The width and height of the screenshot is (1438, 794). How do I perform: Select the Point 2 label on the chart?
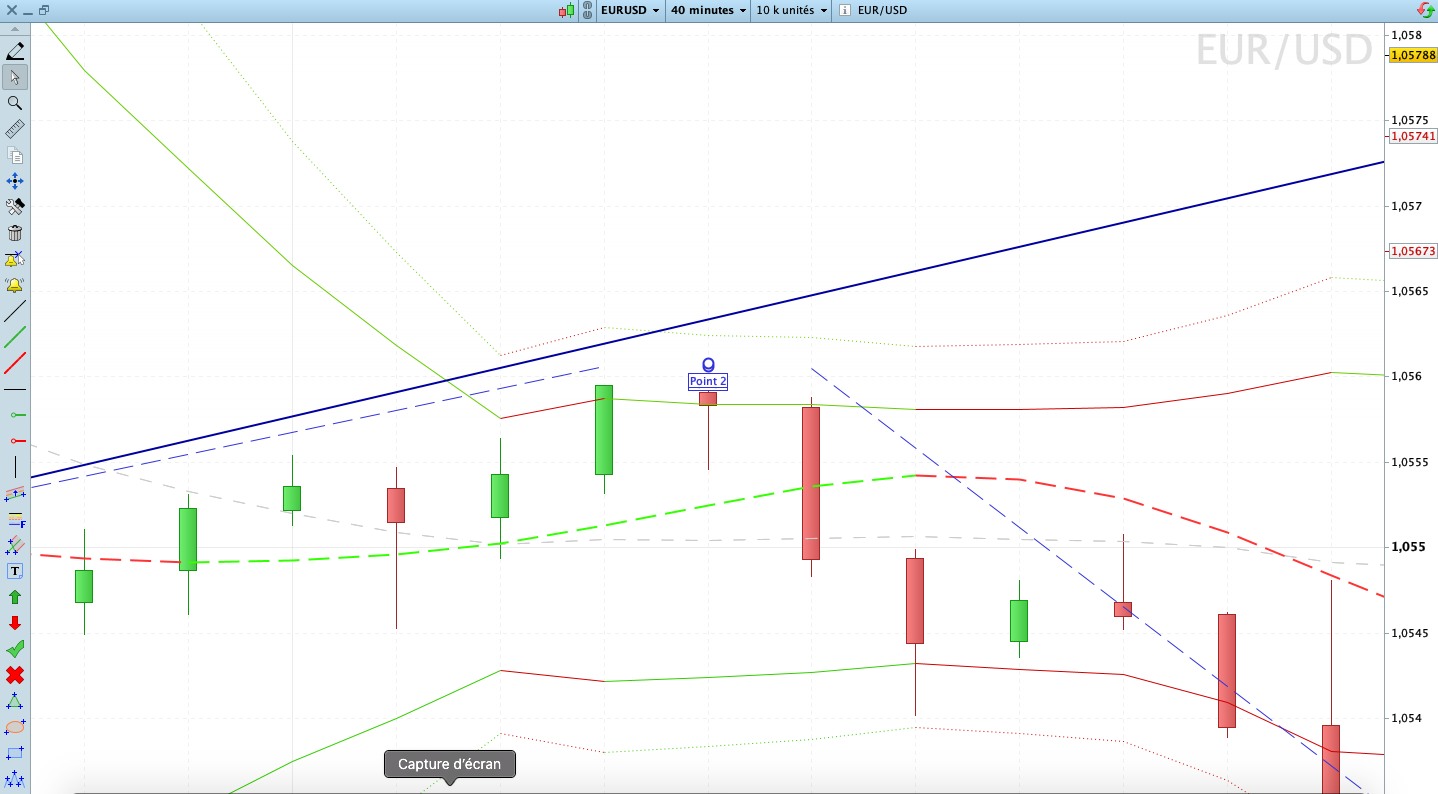pyautogui.click(x=708, y=382)
